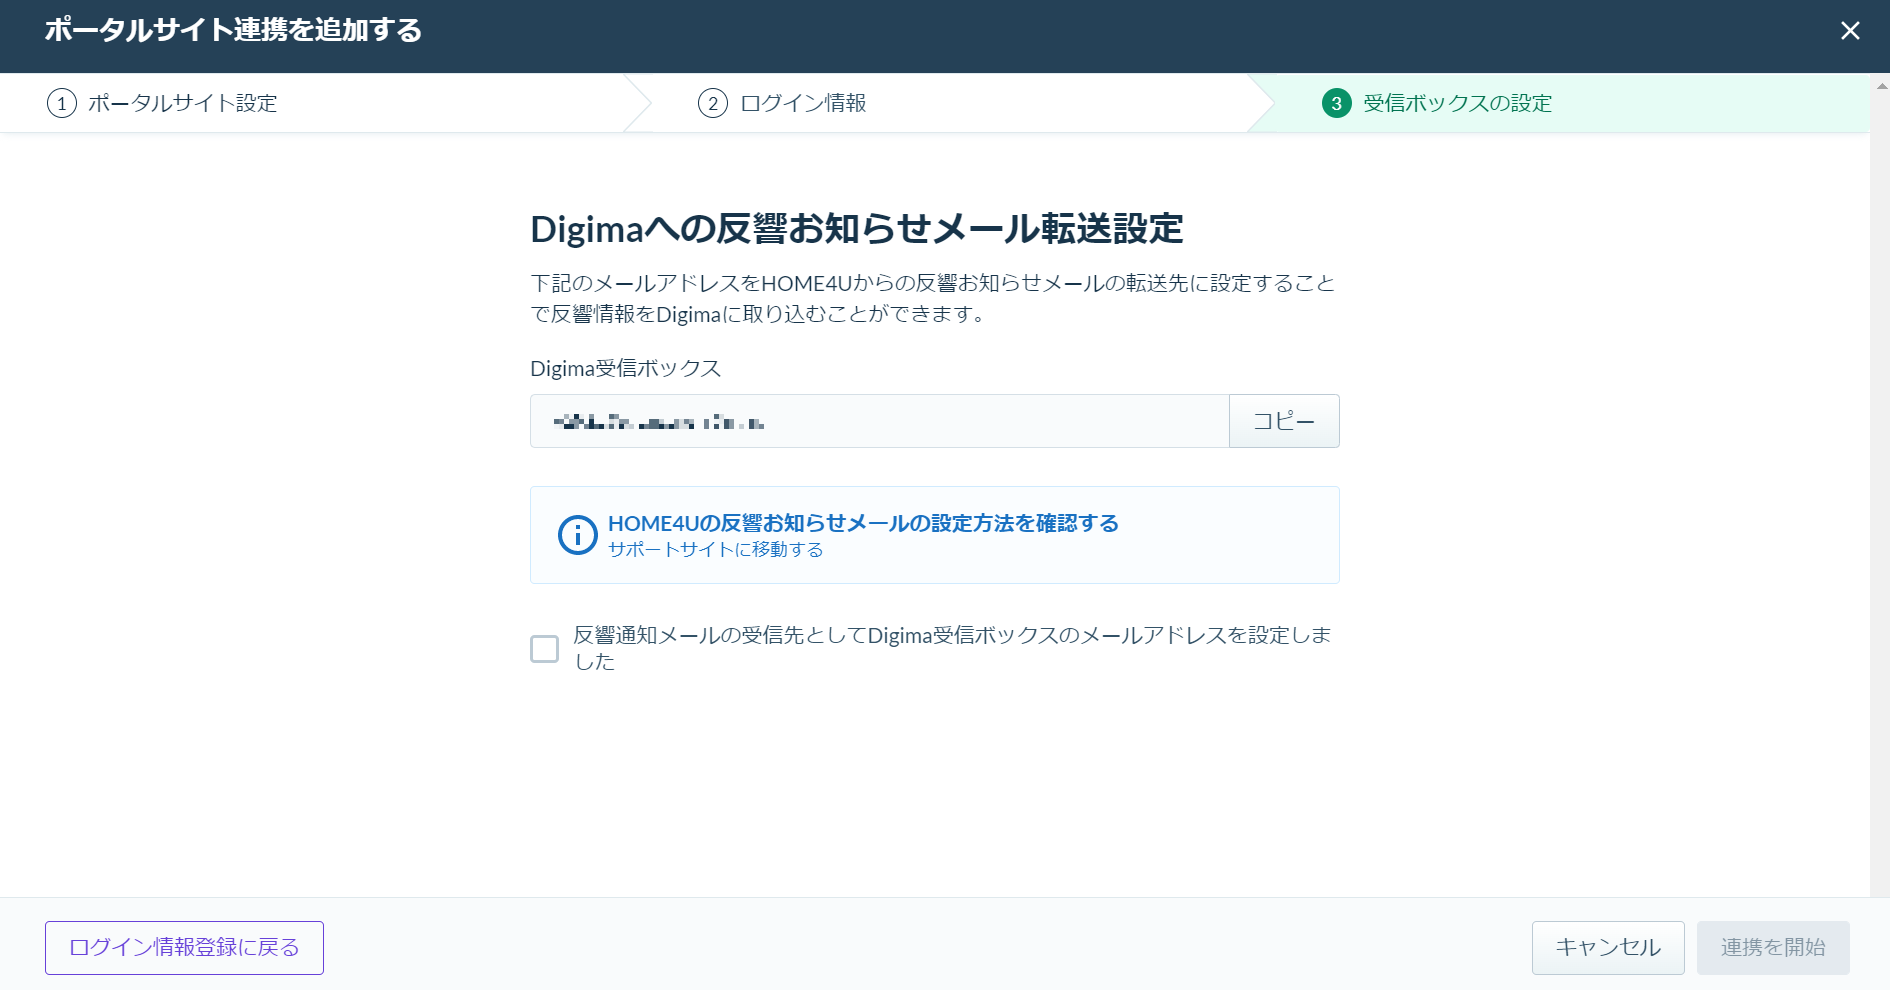The height and width of the screenshot is (990, 1890).
Task: Click the scrollbar up arrow
Action: (1881, 86)
